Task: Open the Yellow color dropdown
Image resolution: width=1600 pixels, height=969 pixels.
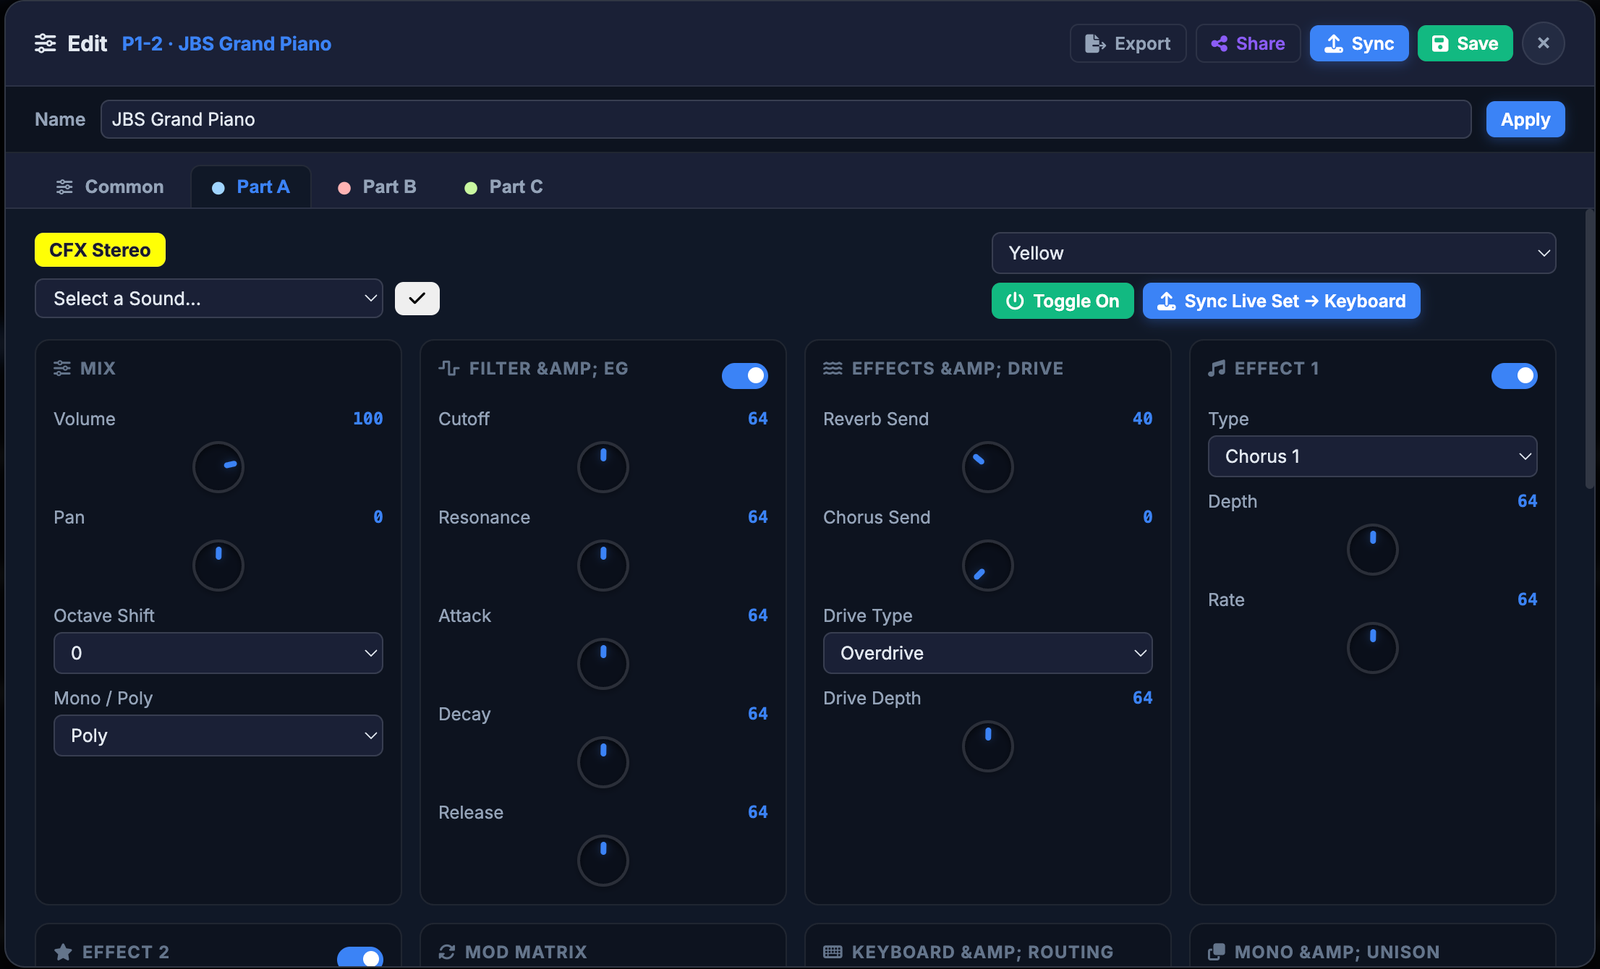Action: tap(1274, 253)
